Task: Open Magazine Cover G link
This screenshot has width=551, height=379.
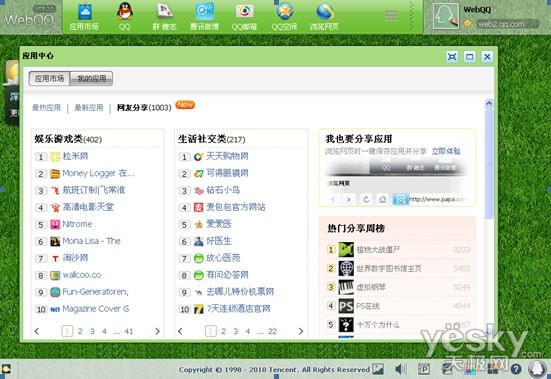Action: tap(96, 309)
